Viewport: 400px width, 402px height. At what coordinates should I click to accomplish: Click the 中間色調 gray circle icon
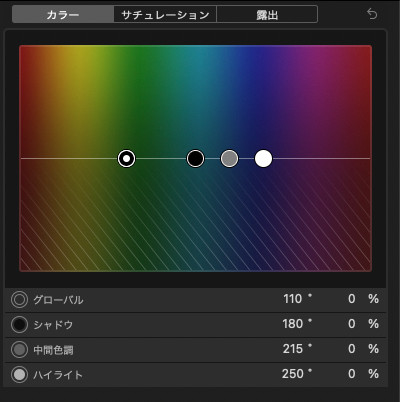point(19,350)
